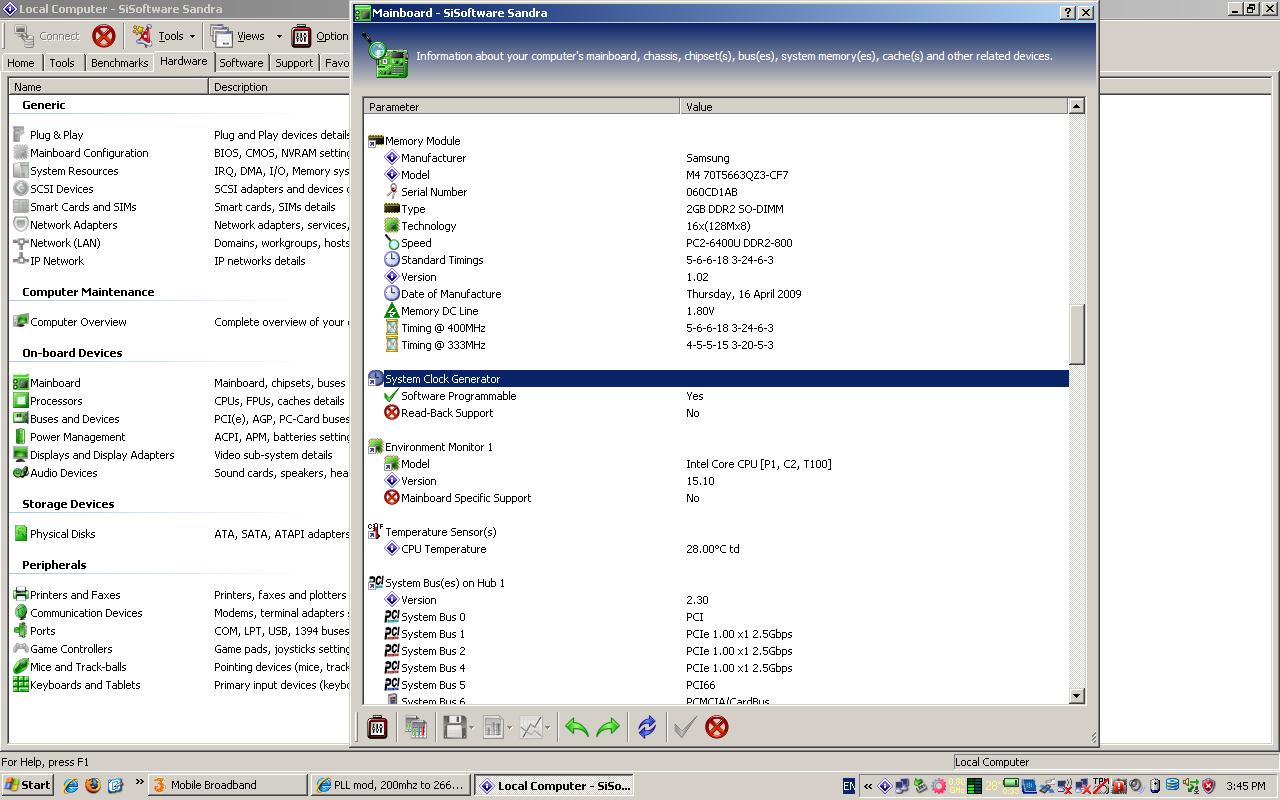Image resolution: width=1280 pixels, height=800 pixels.
Task: Click the red cancel icon in Mainboard toolbar
Action: (716, 727)
